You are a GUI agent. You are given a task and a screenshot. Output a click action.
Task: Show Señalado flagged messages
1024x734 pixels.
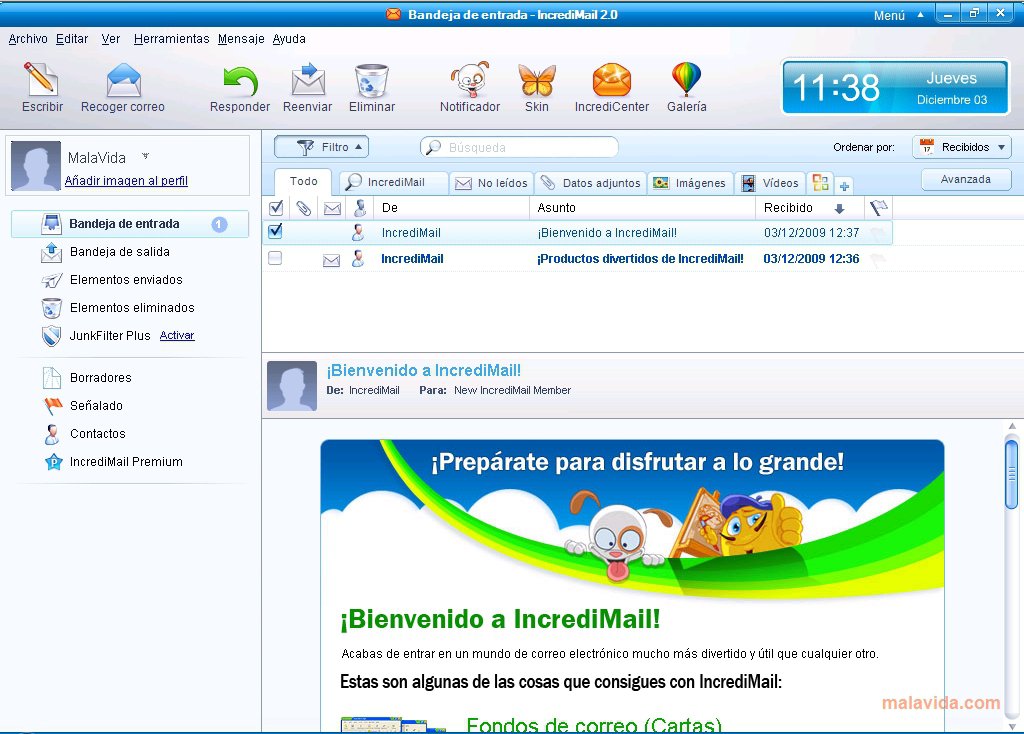tap(96, 406)
